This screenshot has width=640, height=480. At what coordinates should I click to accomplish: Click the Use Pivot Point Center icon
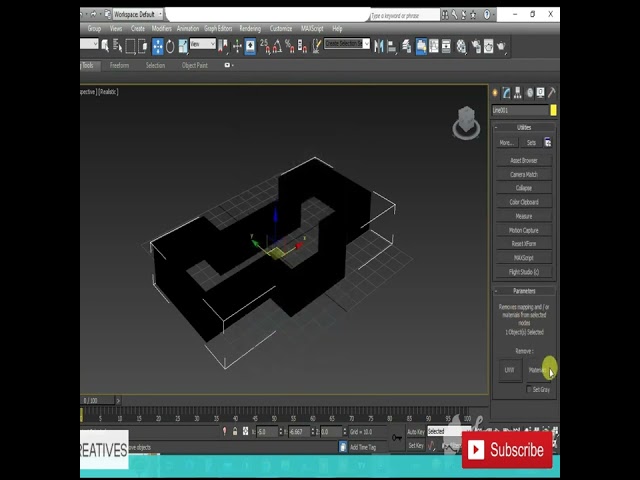tap(223, 46)
